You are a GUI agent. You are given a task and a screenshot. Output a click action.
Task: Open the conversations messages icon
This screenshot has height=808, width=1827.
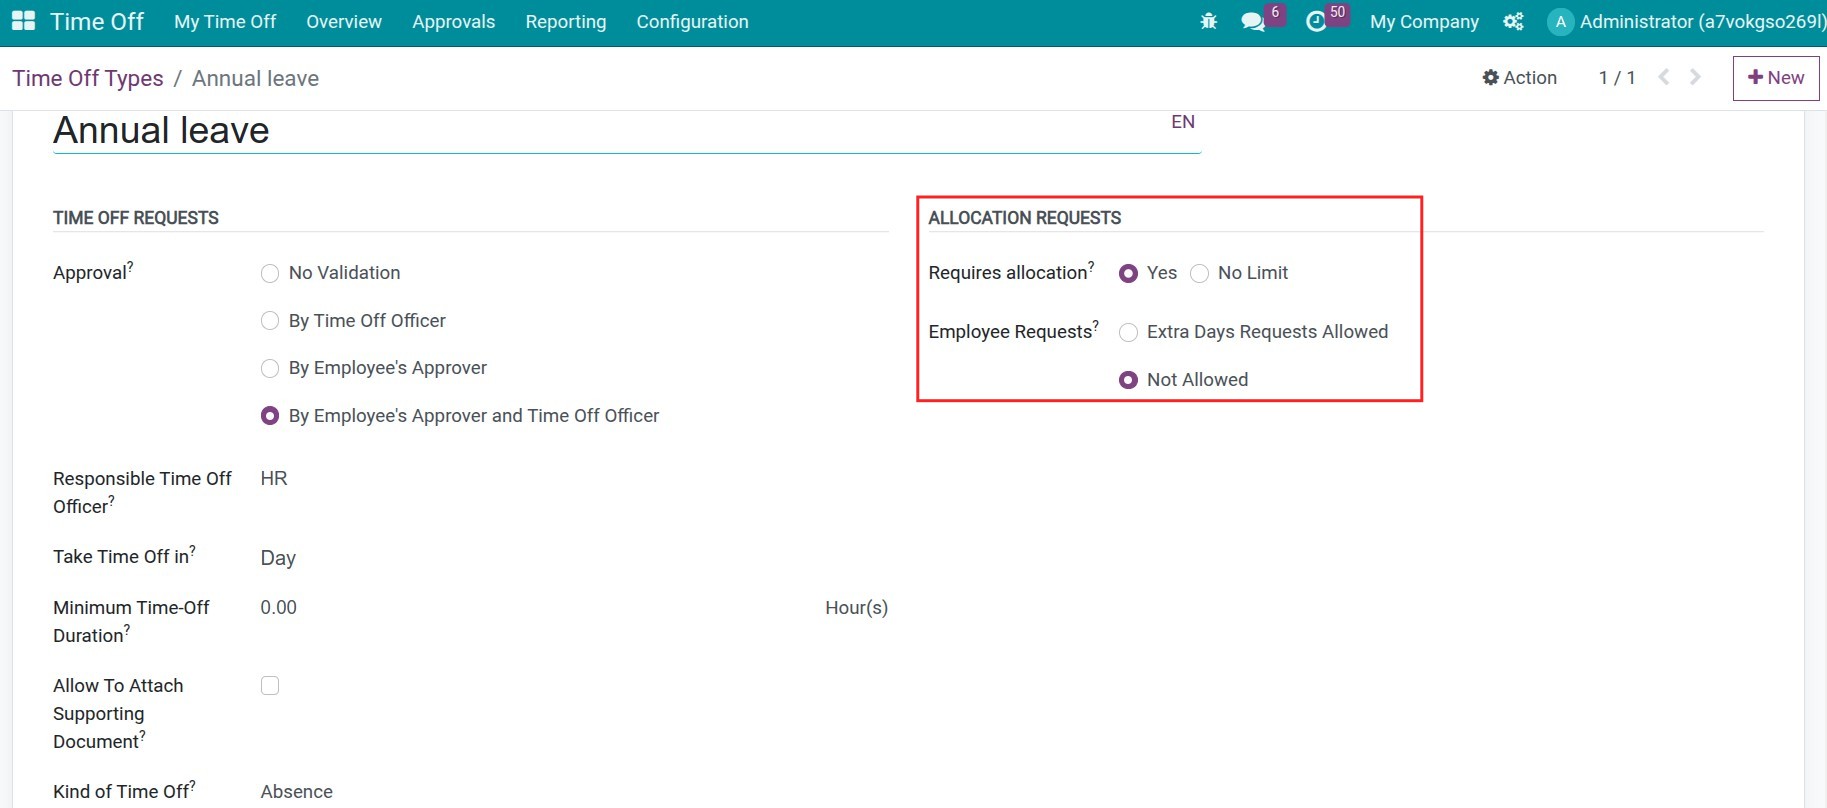(1252, 21)
